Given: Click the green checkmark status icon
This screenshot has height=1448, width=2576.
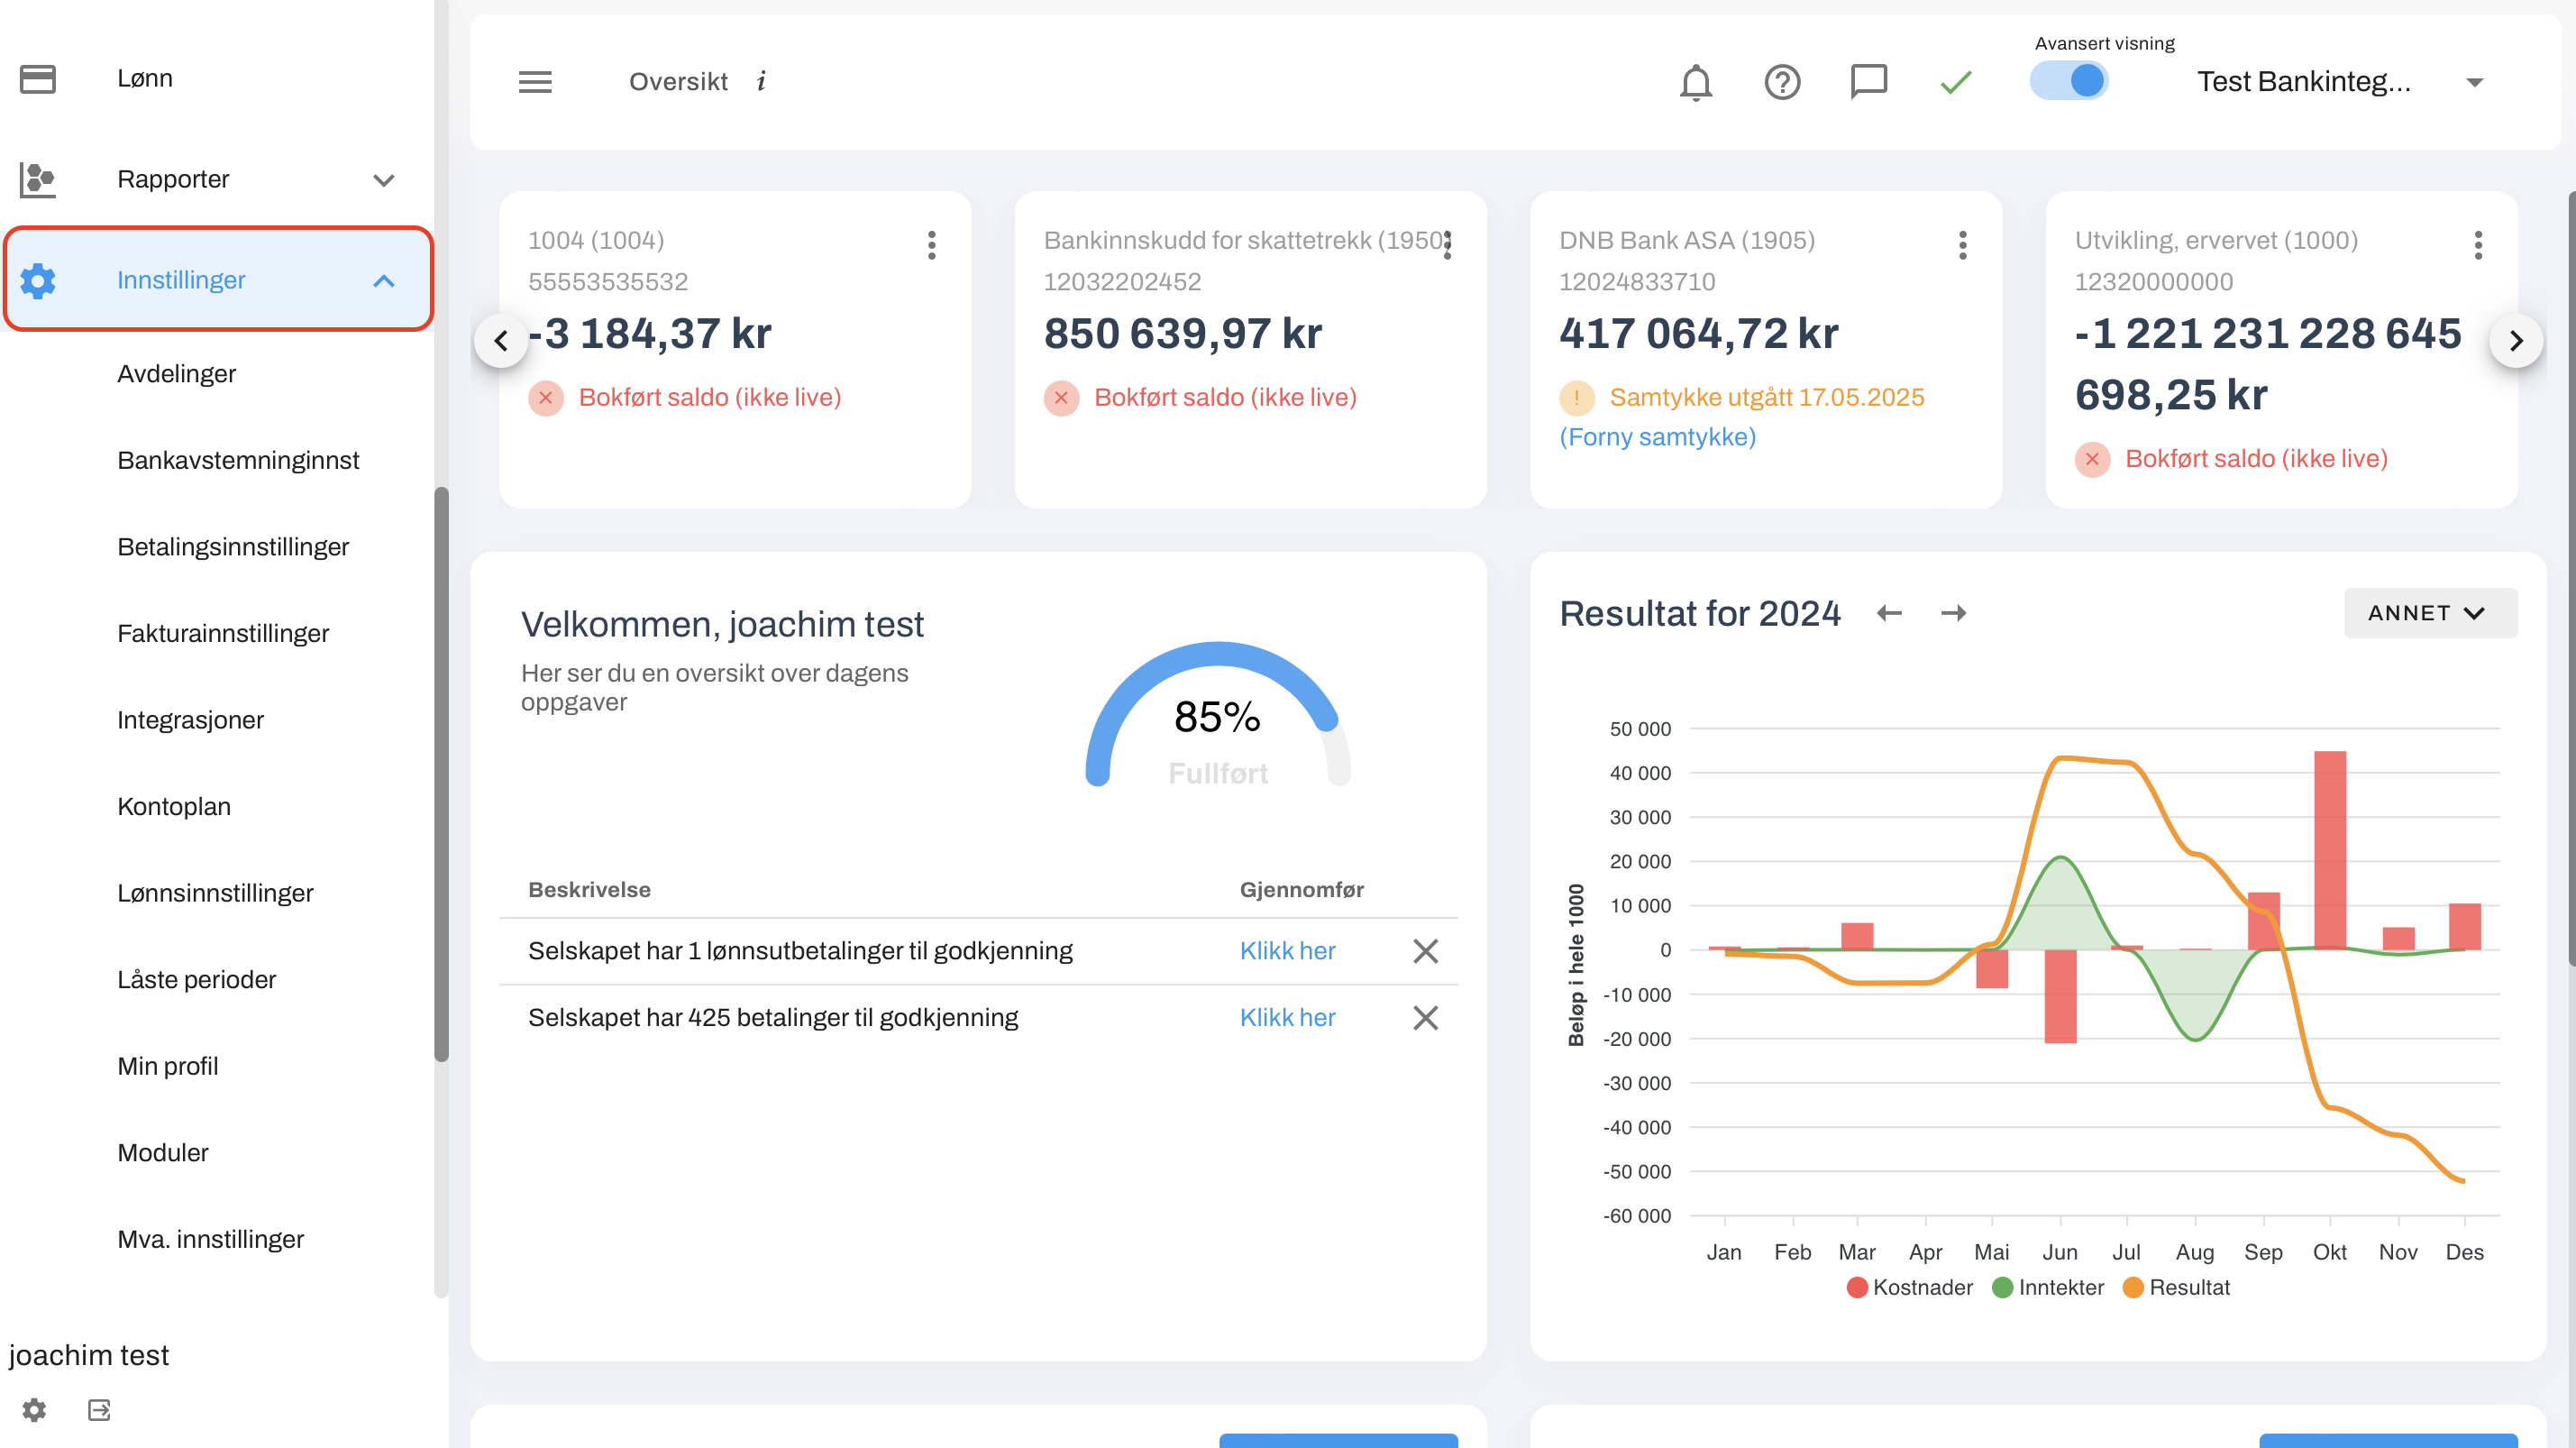Looking at the screenshot, I should tap(1955, 82).
